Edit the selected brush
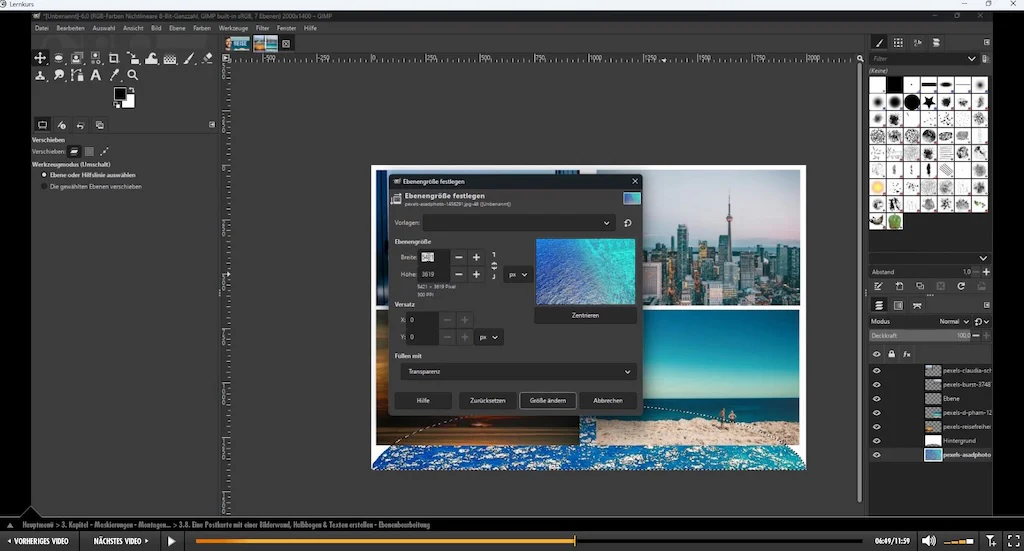Screen dimensions: 1024x551 pos(878,287)
